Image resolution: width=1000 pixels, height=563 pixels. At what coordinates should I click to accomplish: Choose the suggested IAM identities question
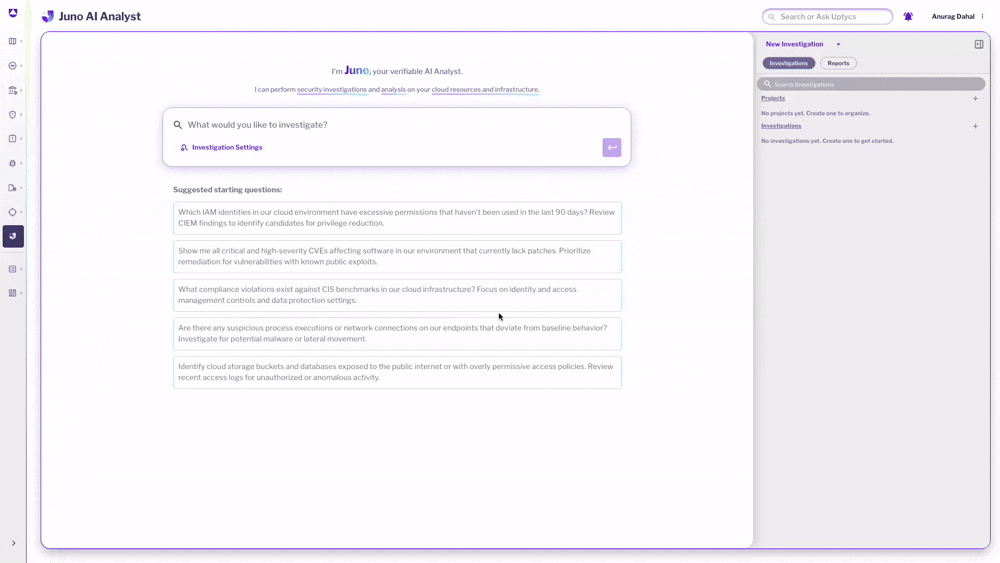tap(397, 218)
